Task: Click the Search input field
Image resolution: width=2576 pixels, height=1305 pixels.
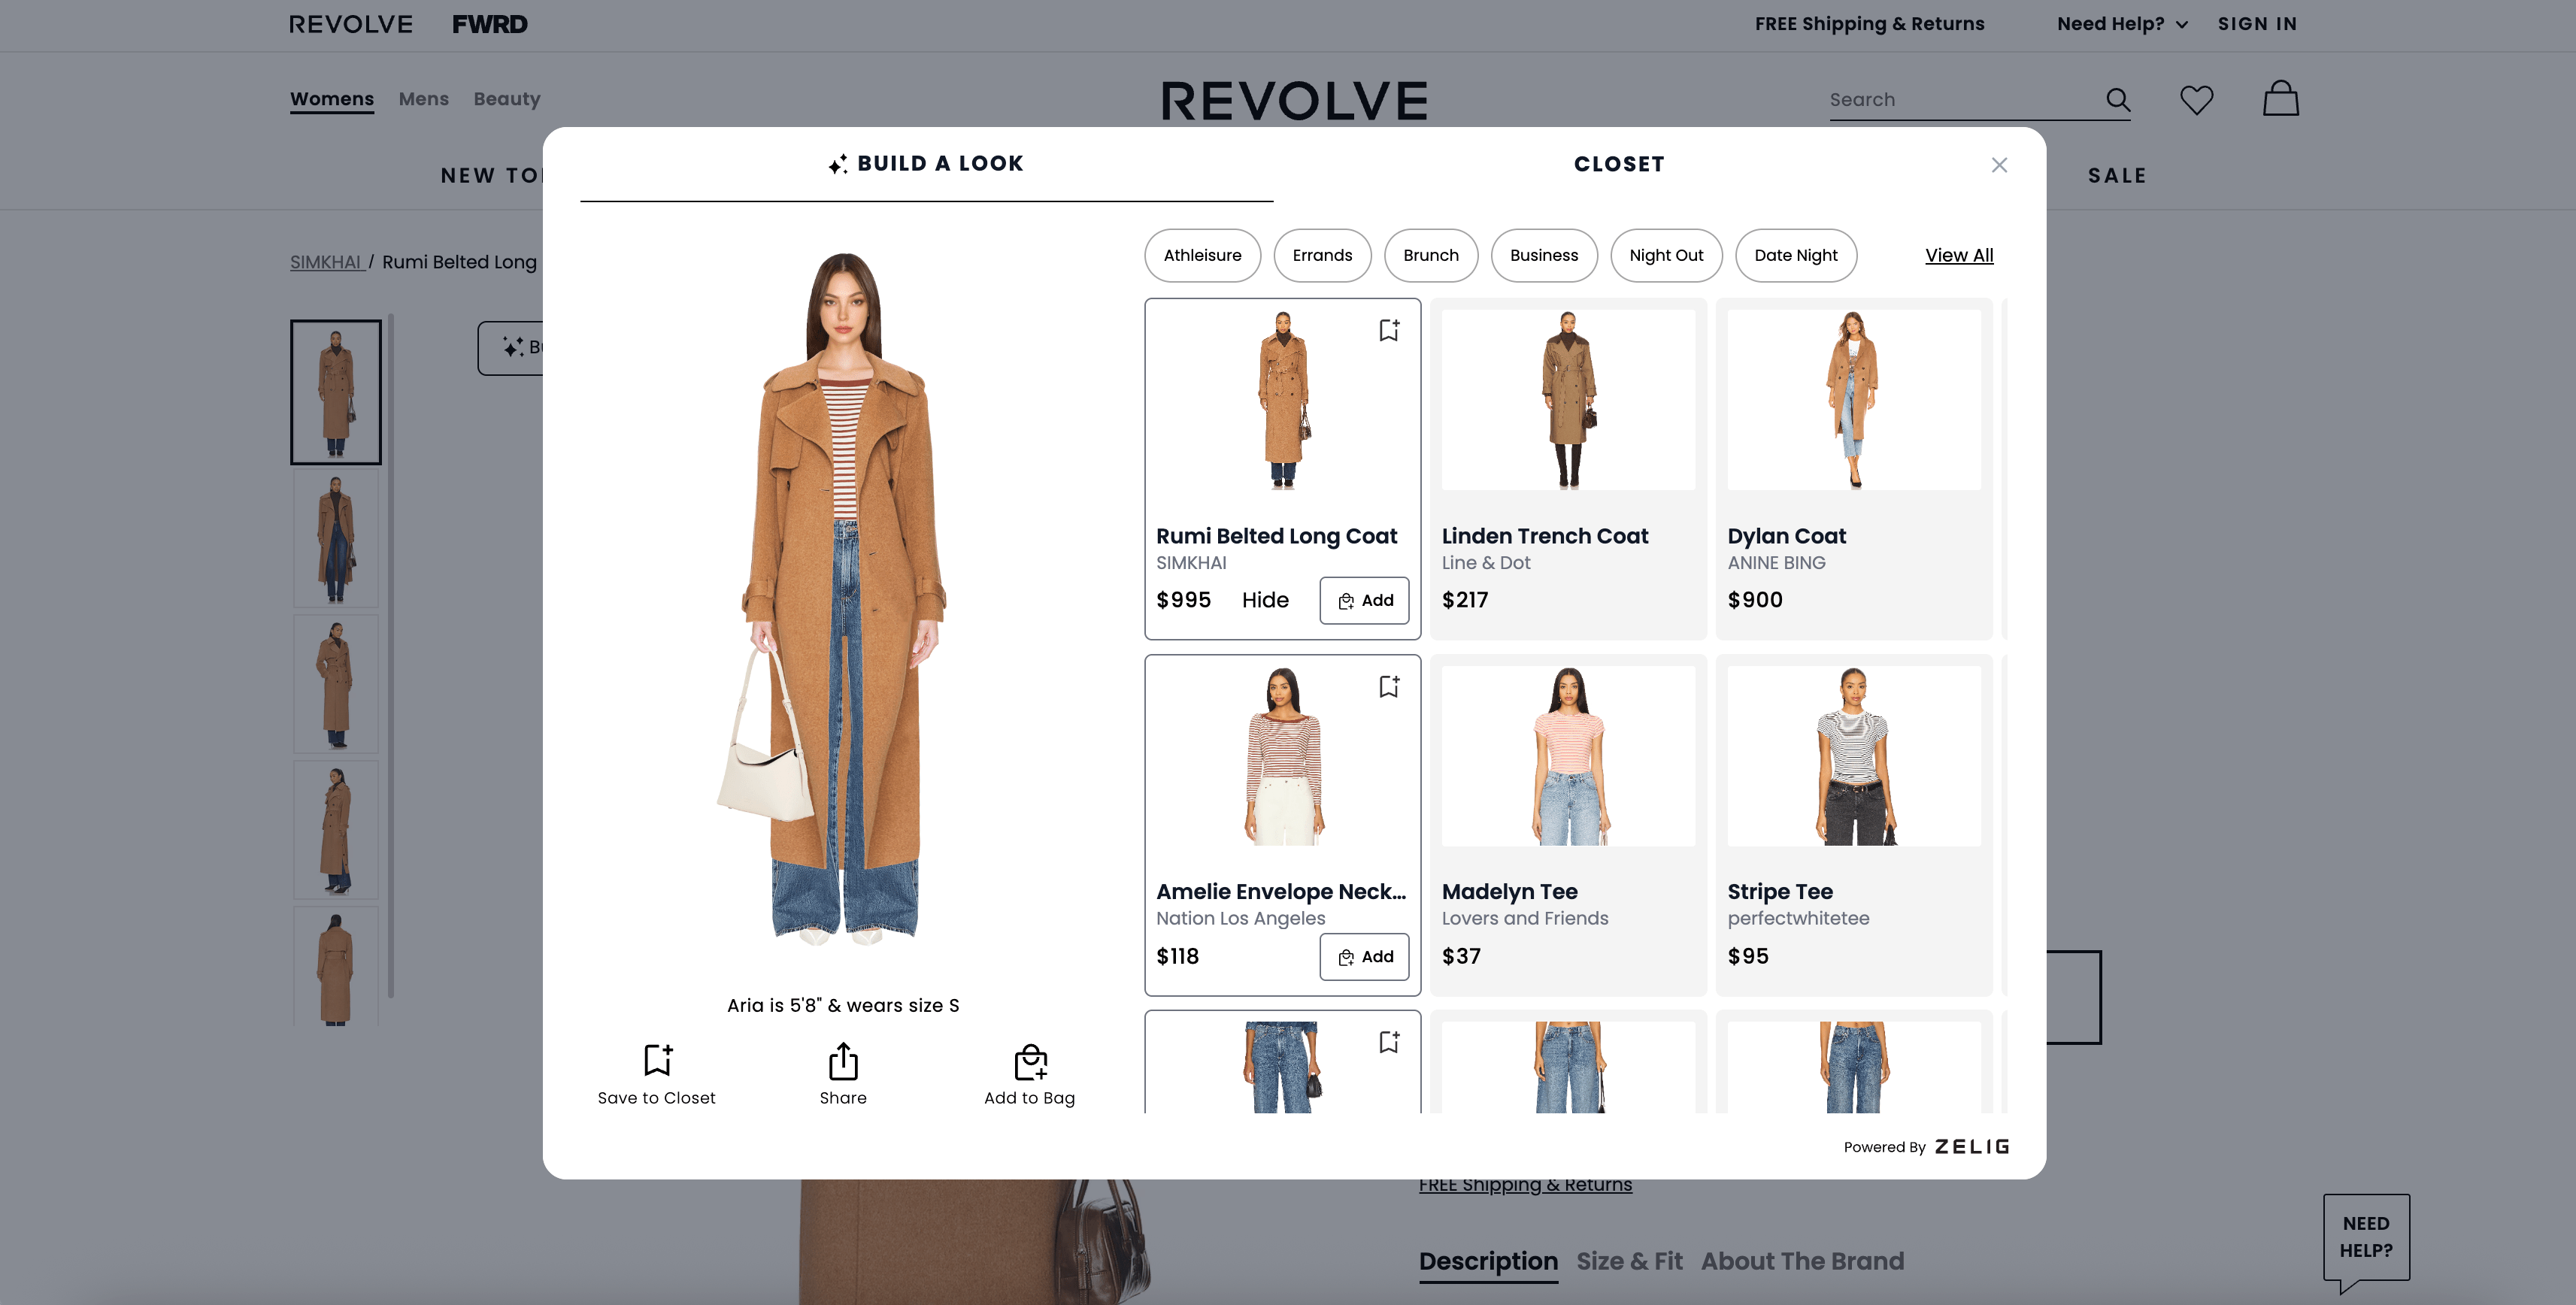Action: tap(1965, 100)
